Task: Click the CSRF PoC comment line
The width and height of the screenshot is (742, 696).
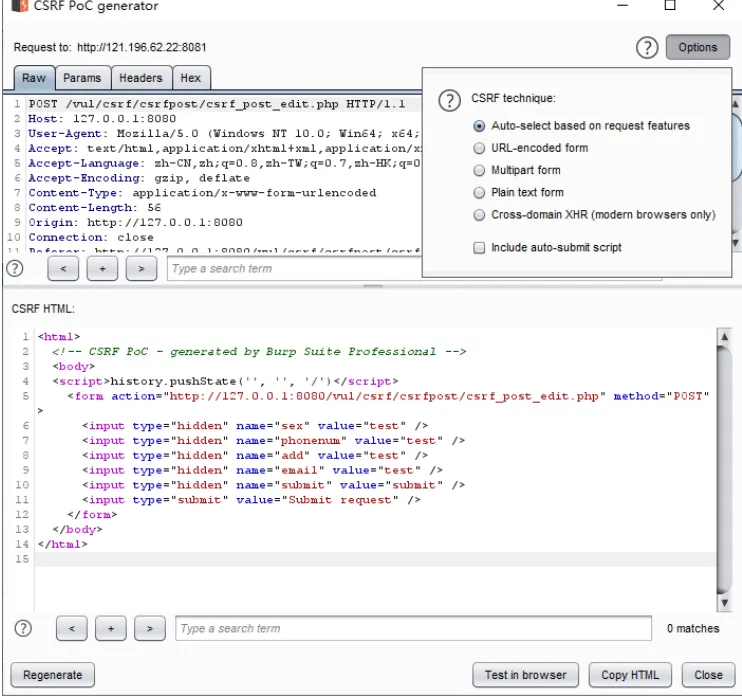Action: [x=259, y=352]
